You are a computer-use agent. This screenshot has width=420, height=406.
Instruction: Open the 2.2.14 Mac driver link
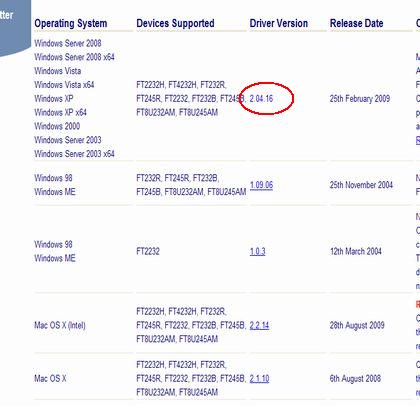point(259,325)
